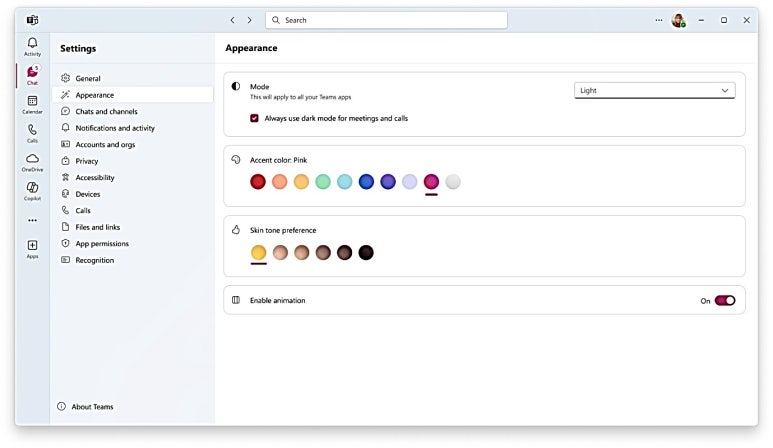Screen dimensions: 773x448
Task: Click the profile avatar button
Action: coord(678,20)
